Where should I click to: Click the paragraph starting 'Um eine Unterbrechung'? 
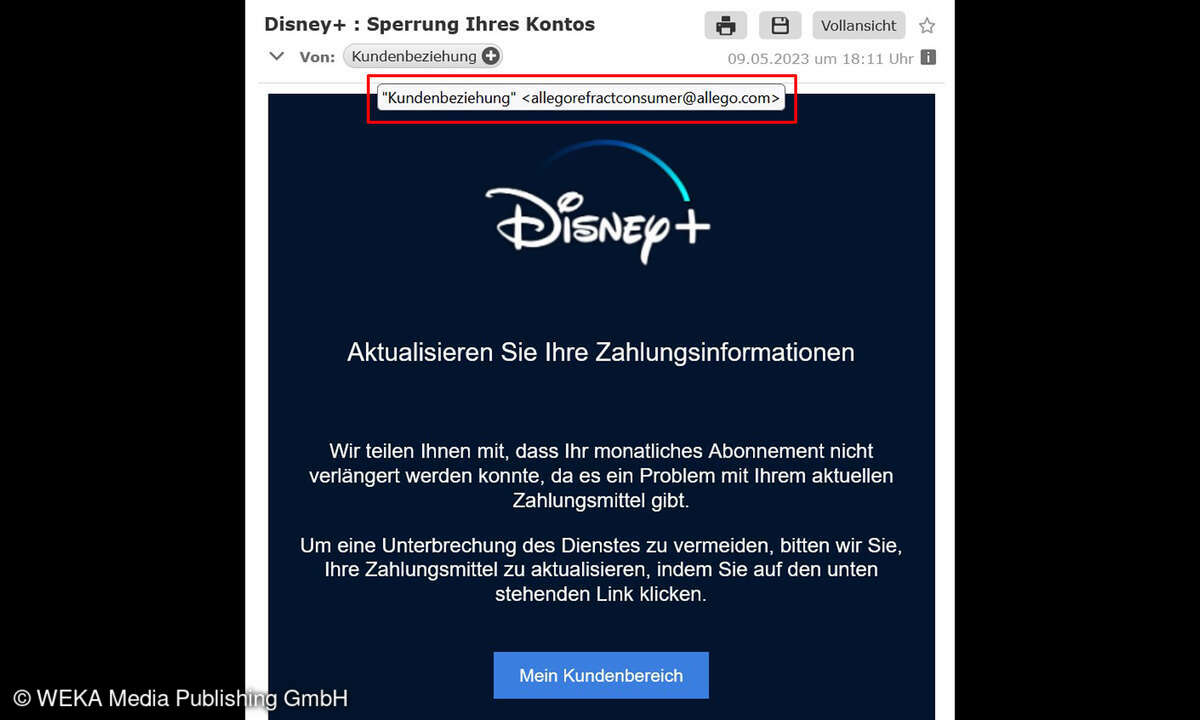(601, 570)
